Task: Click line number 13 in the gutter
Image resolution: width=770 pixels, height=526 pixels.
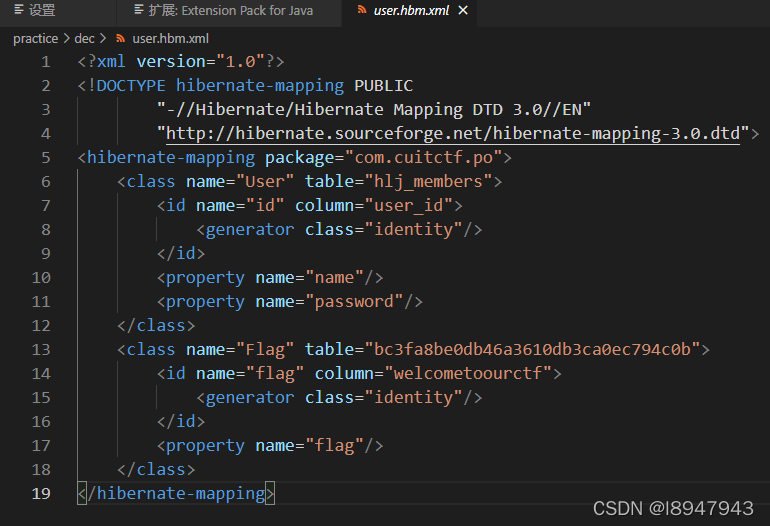Action: coord(41,349)
